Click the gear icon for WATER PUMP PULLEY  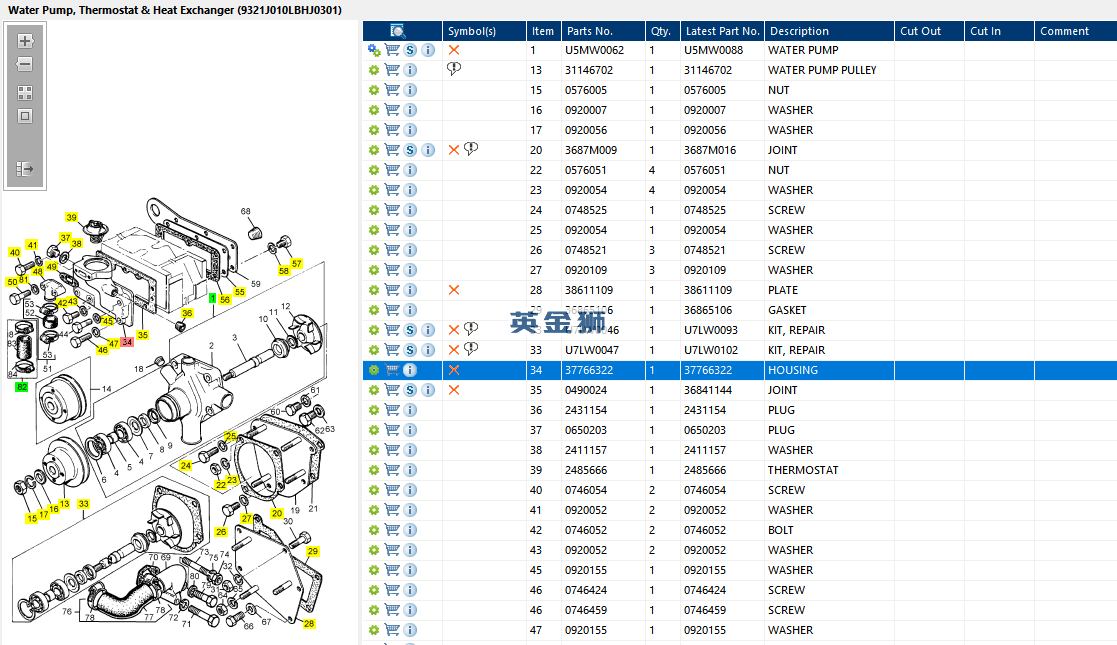373,70
